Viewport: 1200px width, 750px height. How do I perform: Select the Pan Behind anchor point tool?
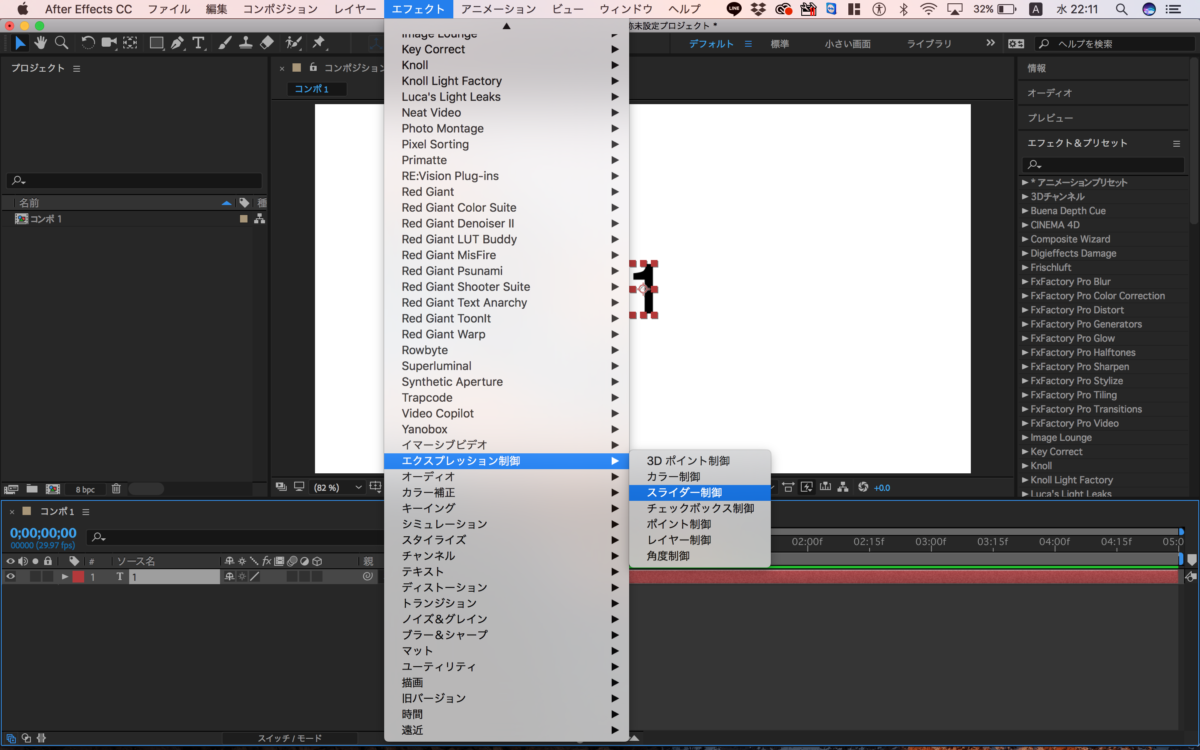[x=130, y=43]
